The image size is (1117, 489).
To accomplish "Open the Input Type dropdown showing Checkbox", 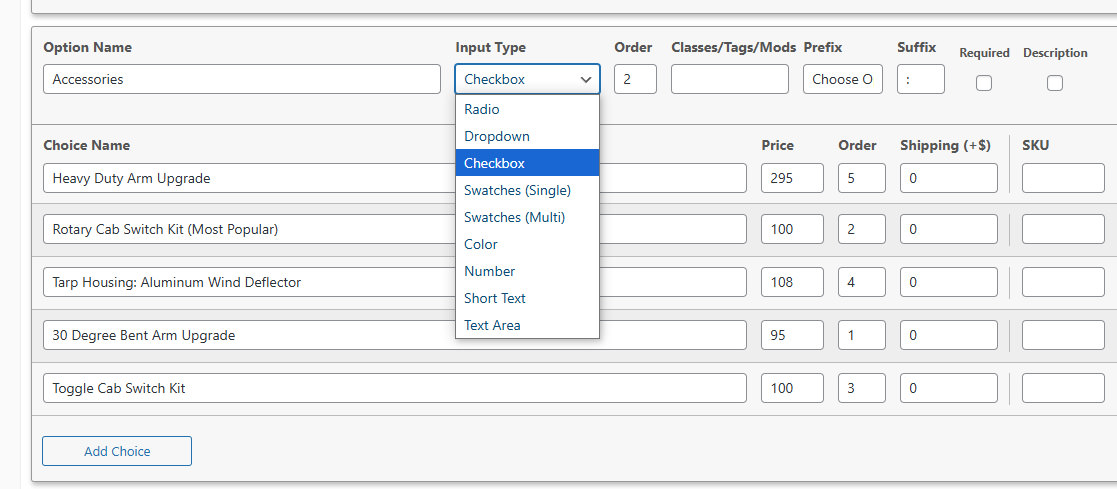I will (x=527, y=79).
